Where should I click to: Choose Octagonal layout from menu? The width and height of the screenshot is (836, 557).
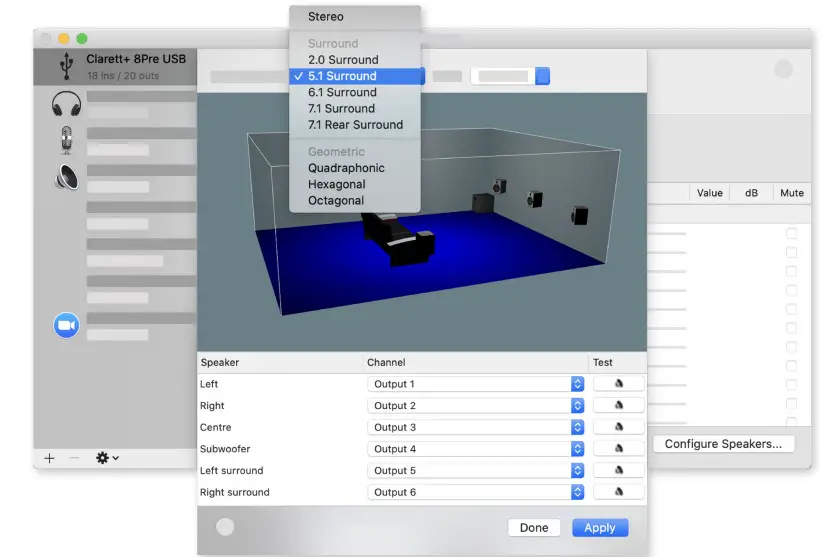tap(355, 200)
